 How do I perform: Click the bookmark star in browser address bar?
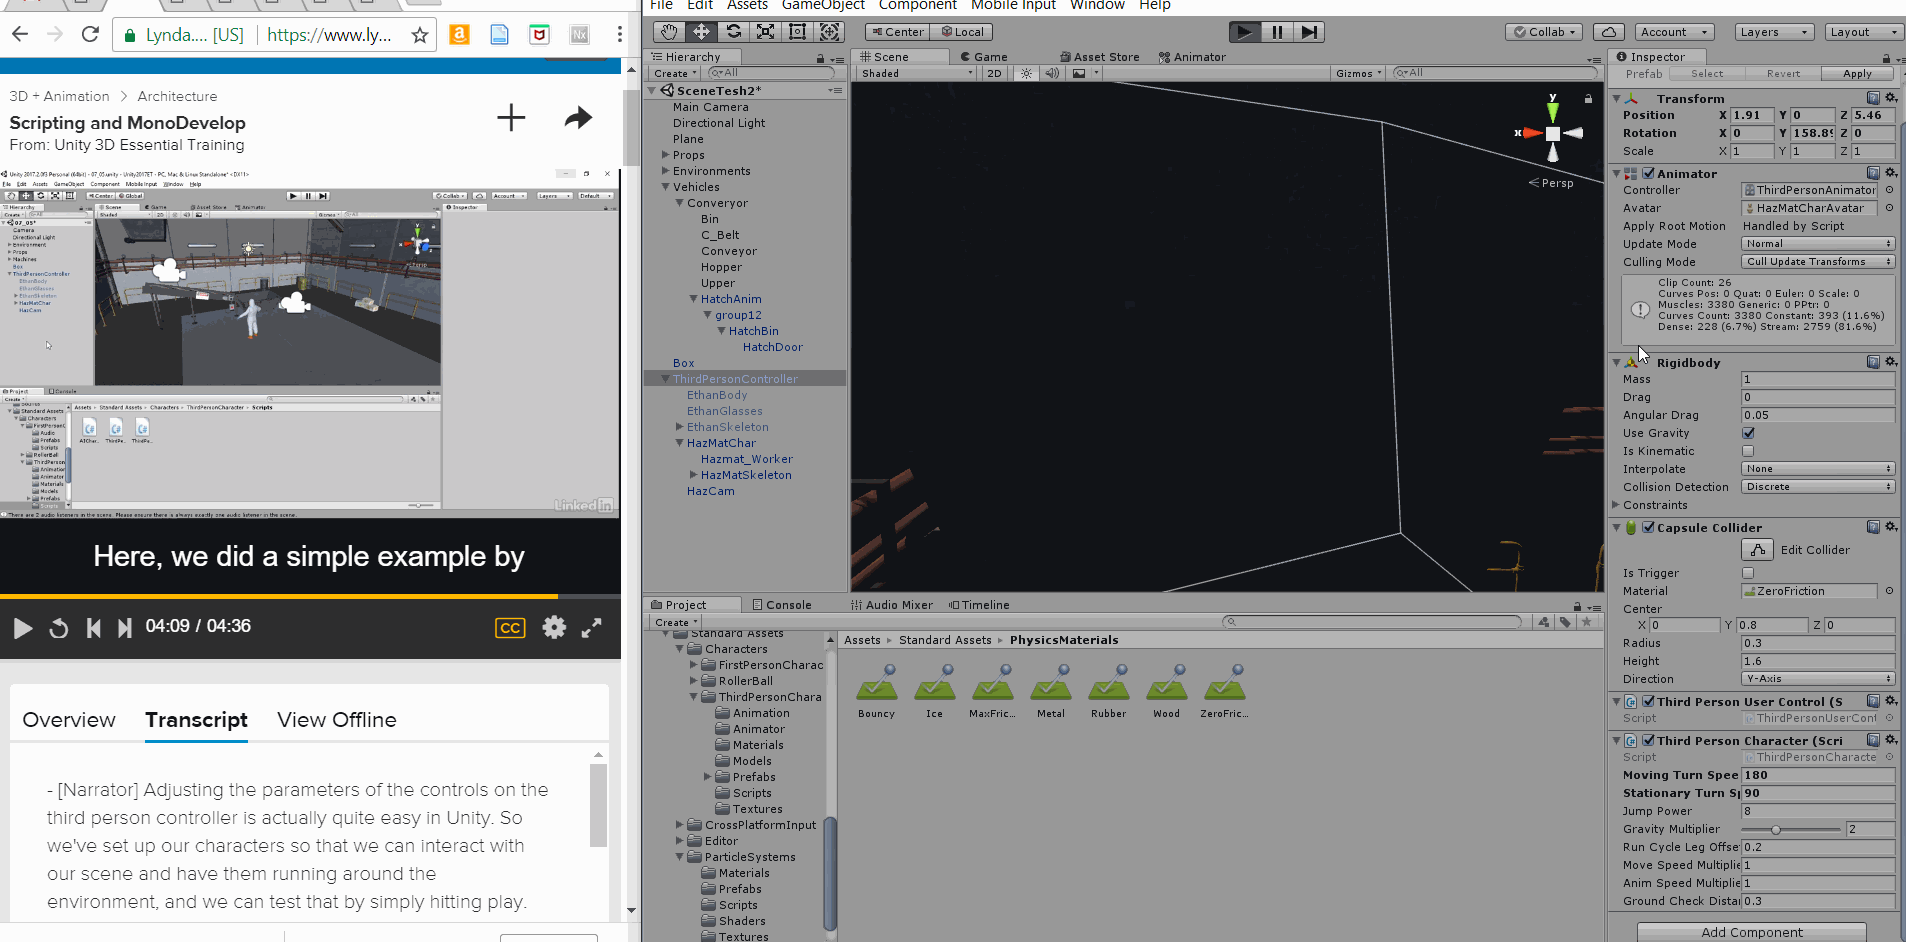[420, 35]
